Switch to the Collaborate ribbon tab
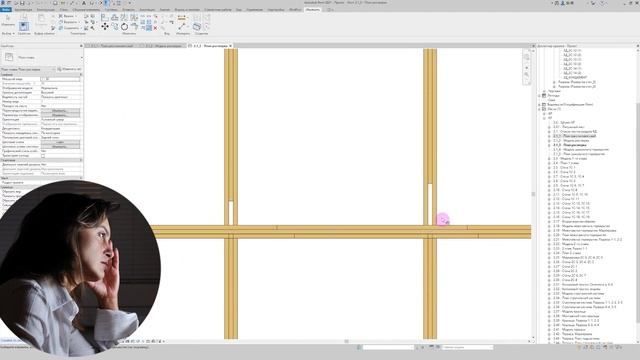640x360 pixels. 218,9
